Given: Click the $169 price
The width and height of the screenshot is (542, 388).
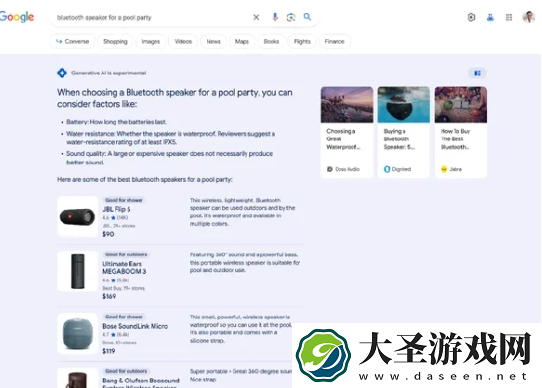Looking at the screenshot, I should [x=109, y=296].
